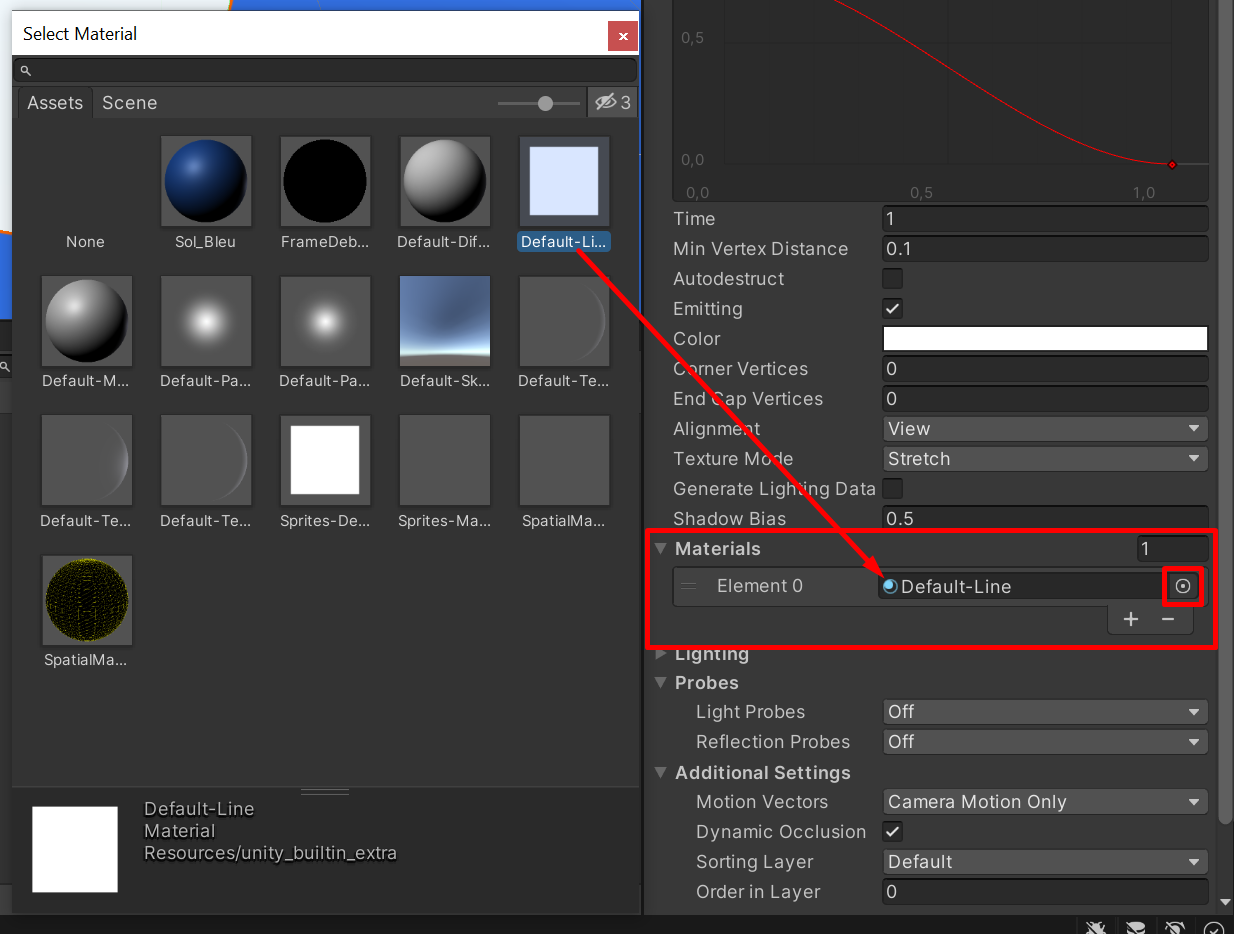Remove material element with minus button
This screenshot has height=934, width=1234.
[1168, 619]
